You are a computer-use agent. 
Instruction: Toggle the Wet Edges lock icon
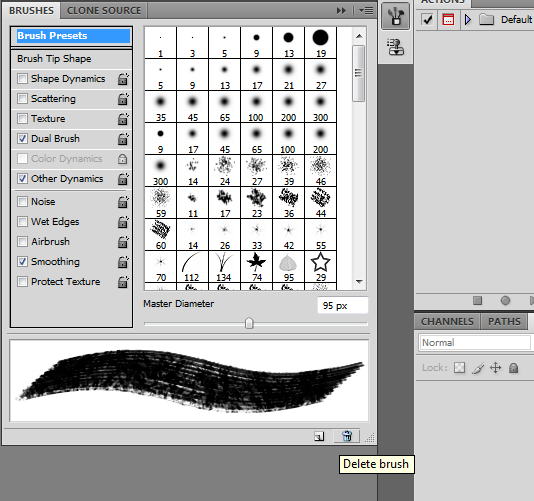pos(123,222)
